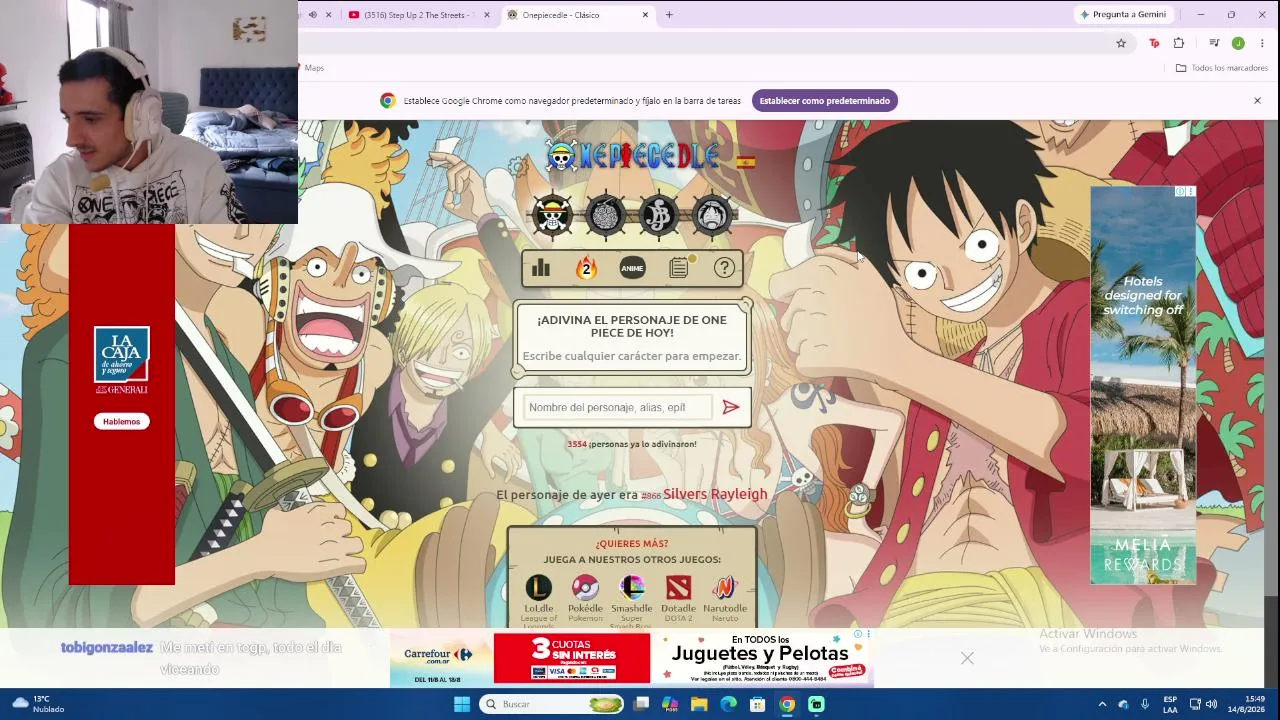Open File Explorer from the taskbar

click(699, 704)
